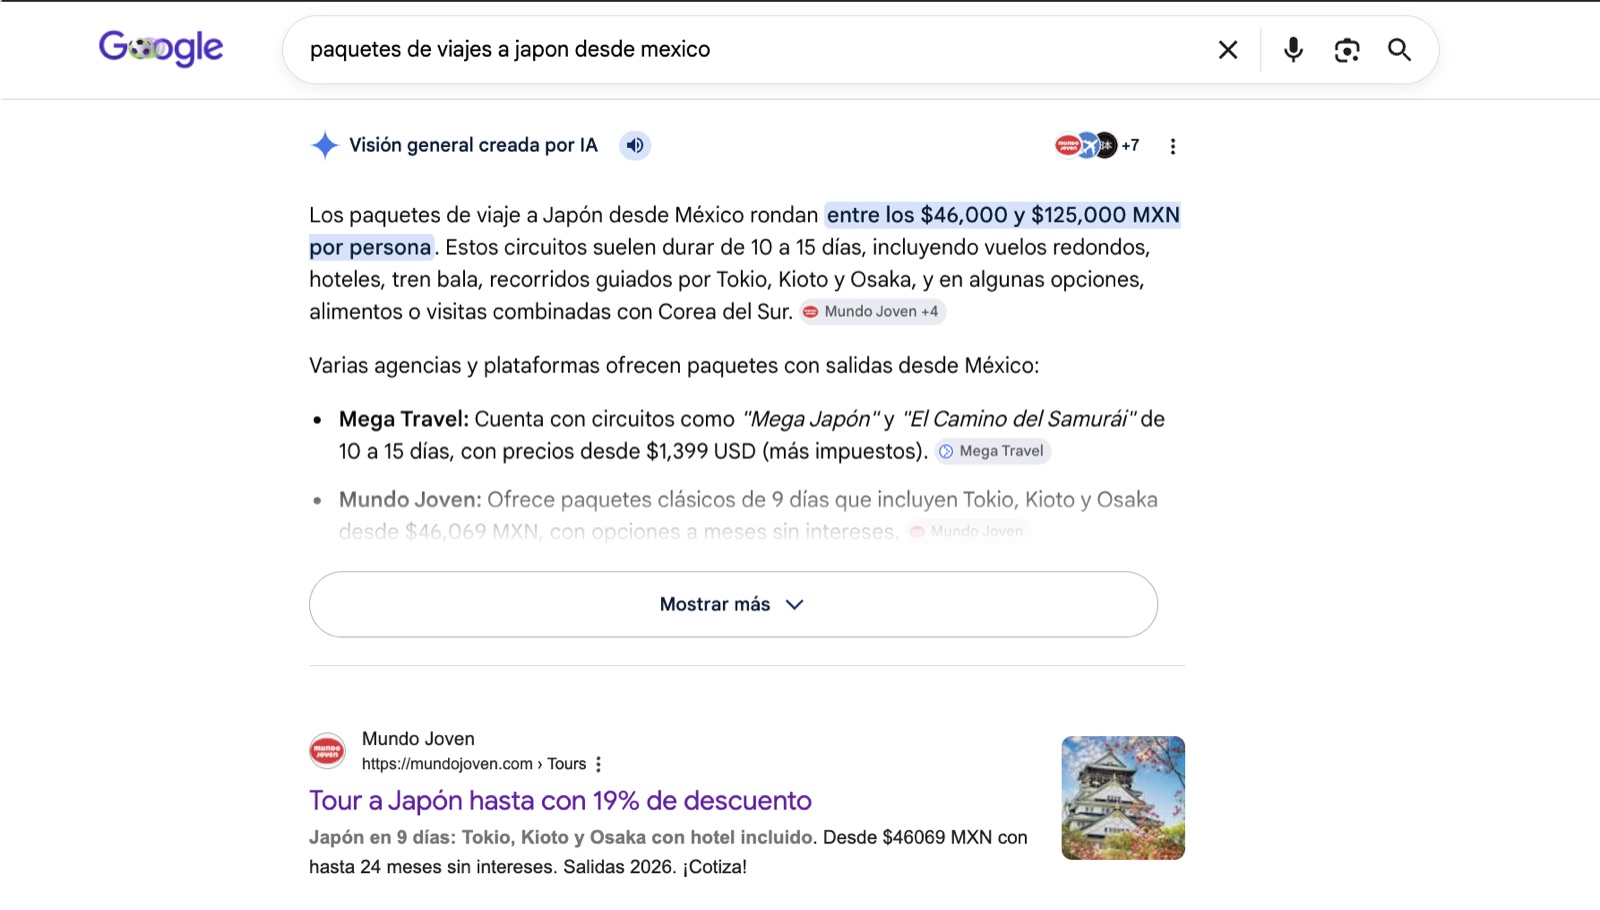Screen dimensions: 1600x910
Task: Listen to the AI overview via speaker icon
Action: pos(635,145)
